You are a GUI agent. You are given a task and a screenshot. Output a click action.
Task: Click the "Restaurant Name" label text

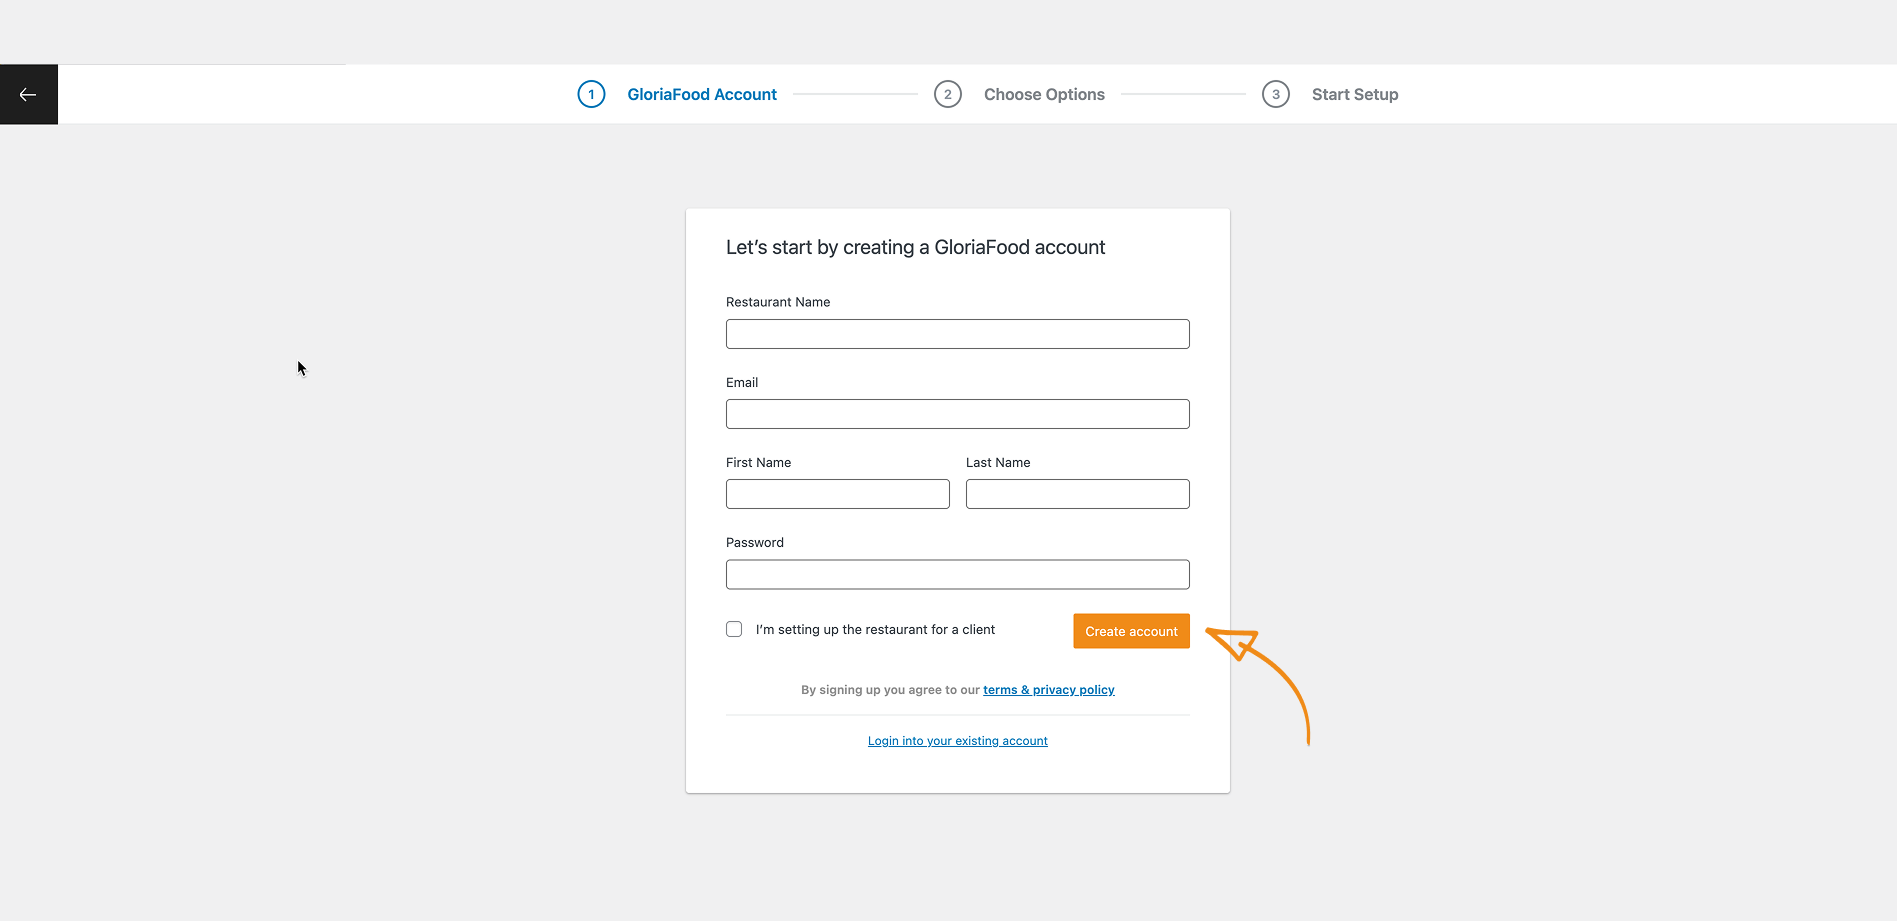[778, 302]
